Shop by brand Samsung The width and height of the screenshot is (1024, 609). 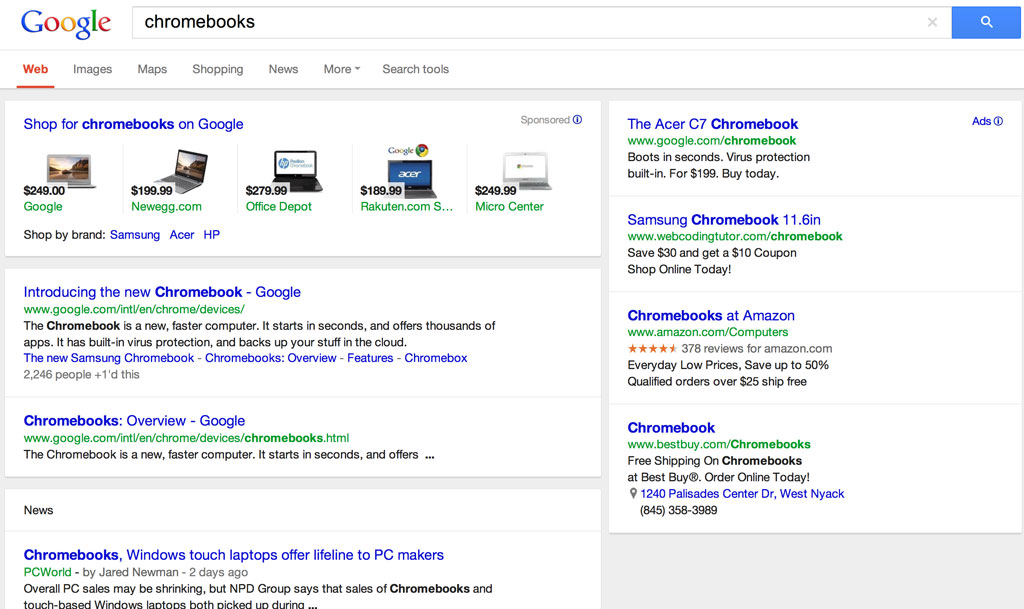[135, 235]
